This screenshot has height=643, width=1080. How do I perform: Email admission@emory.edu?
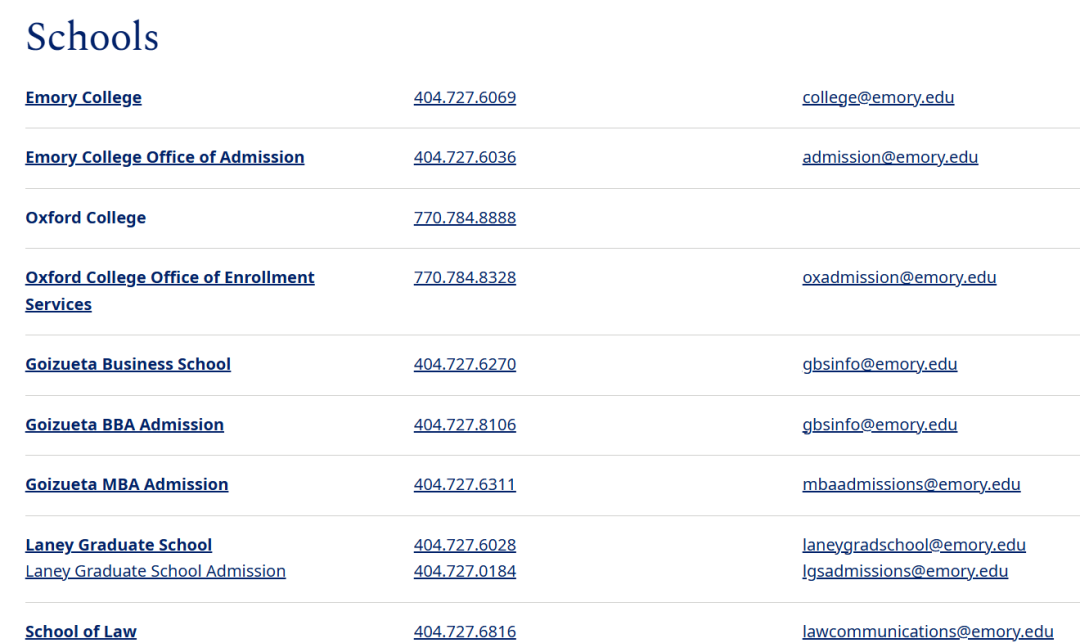pyautogui.click(x=889, y=157)
